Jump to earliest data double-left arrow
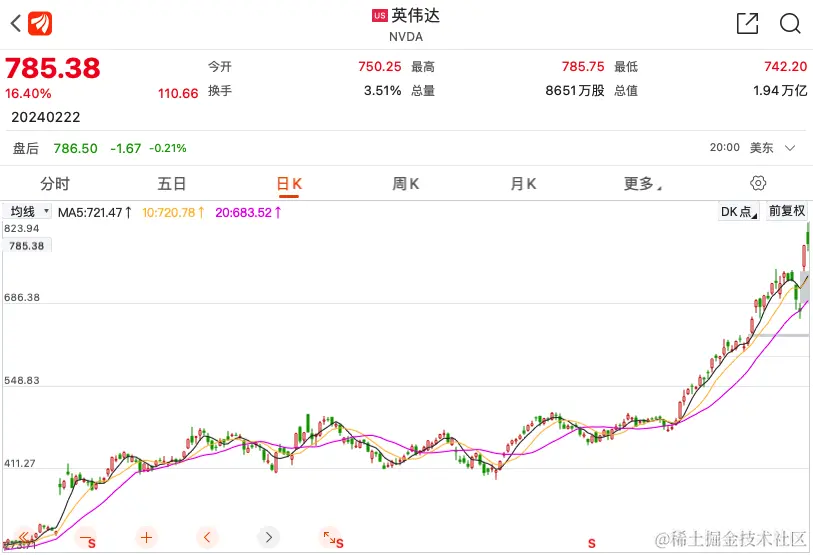 [x=24, y=537]
